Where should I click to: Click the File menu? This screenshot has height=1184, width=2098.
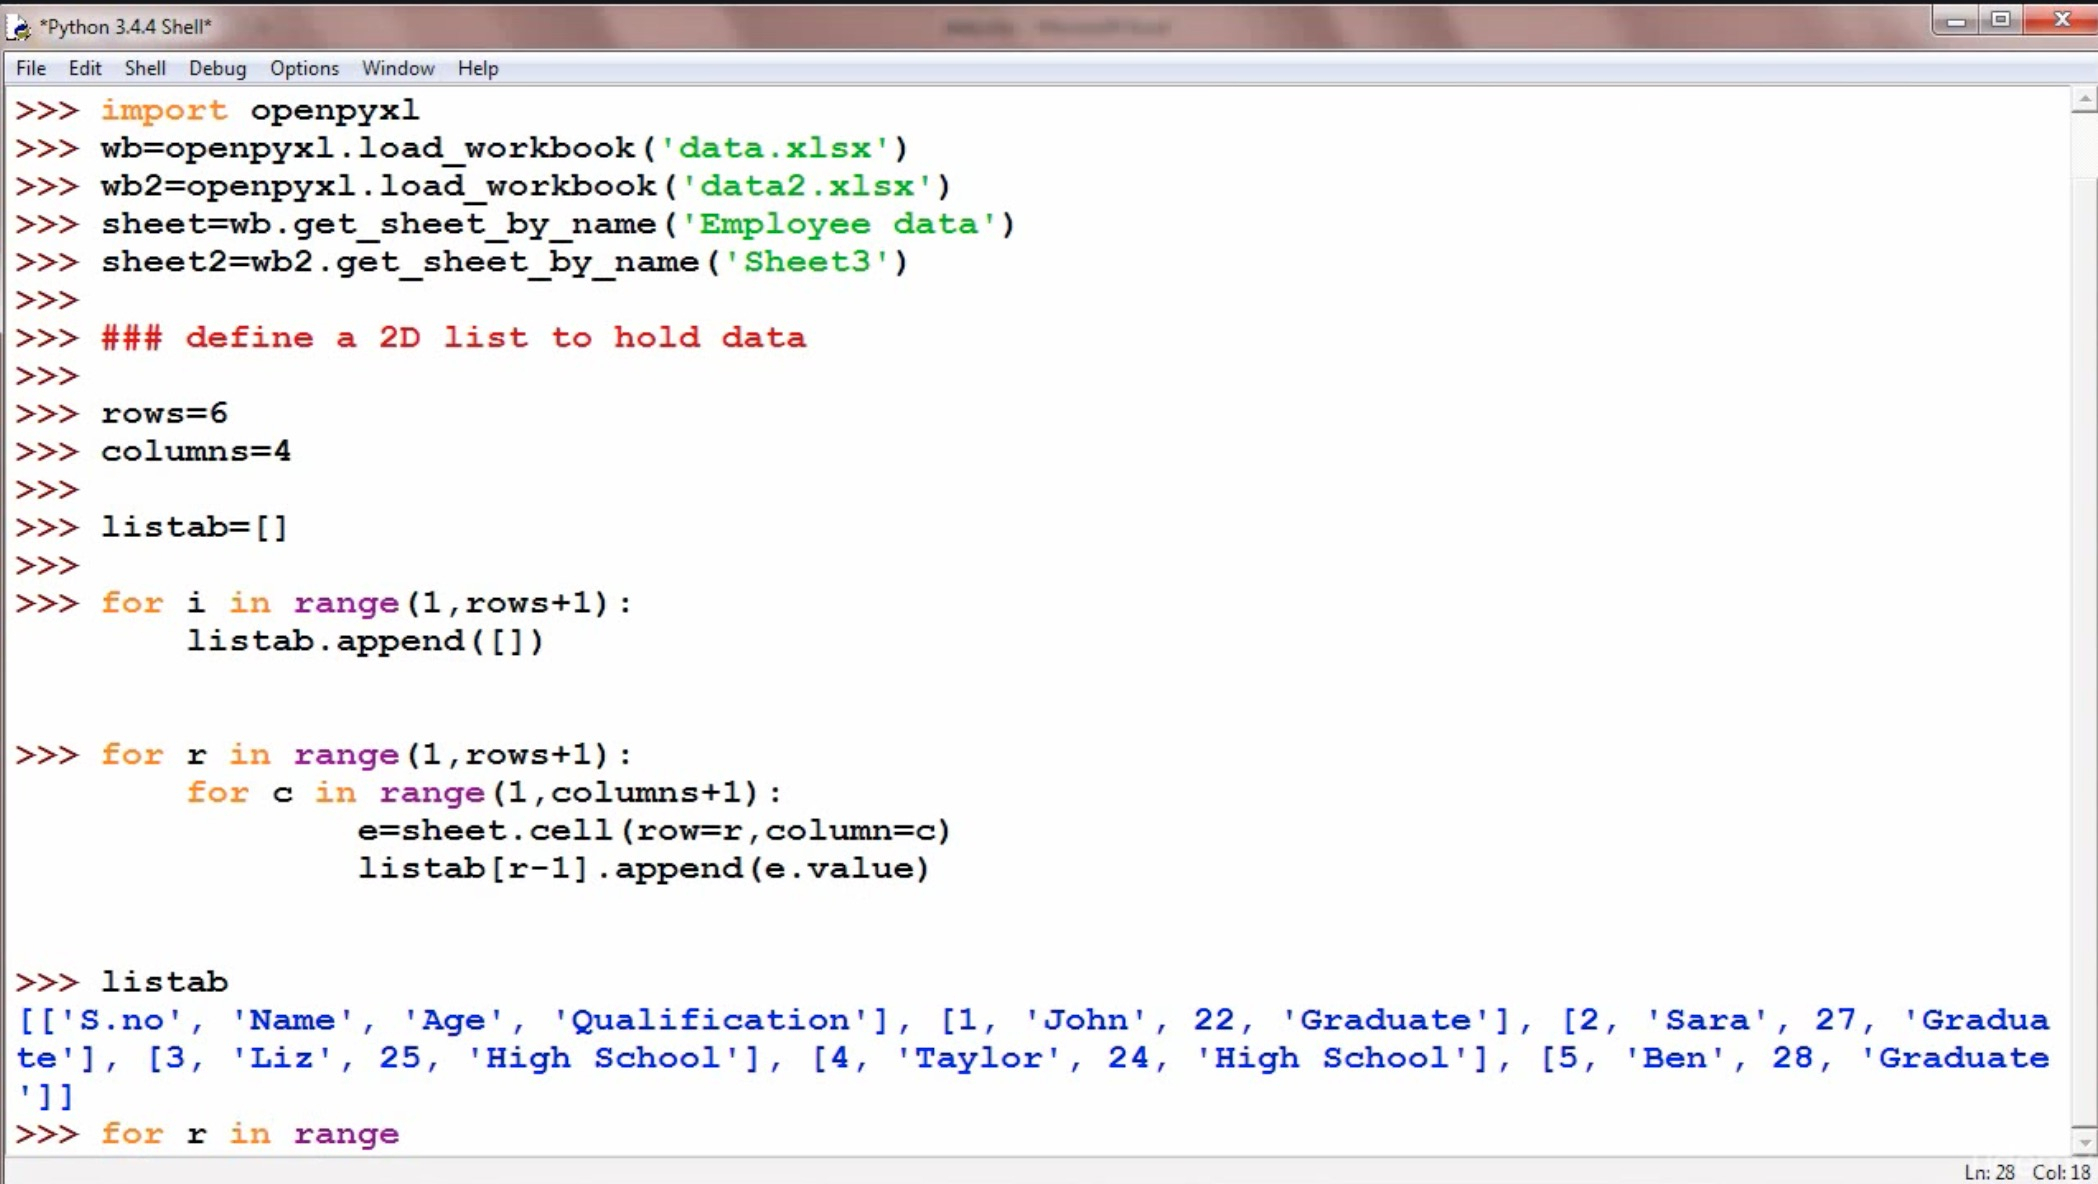[x=29, y=68]
